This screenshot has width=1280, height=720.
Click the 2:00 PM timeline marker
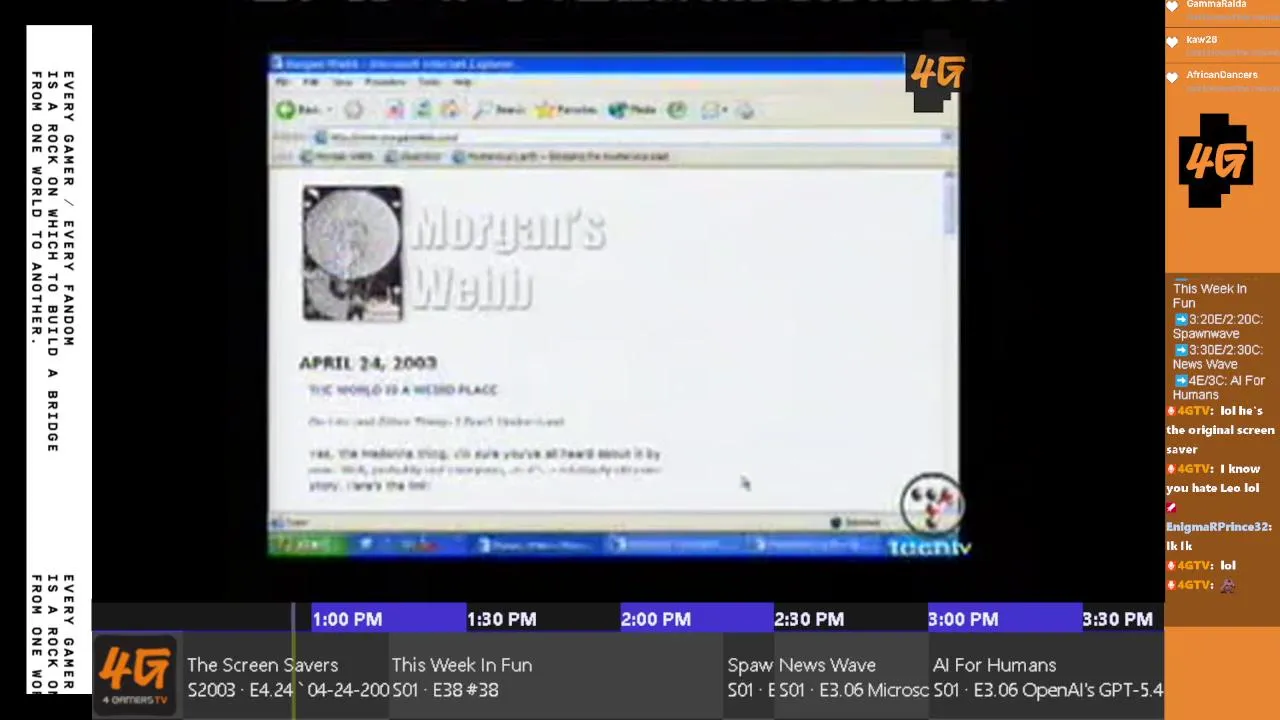coord(655,619)
